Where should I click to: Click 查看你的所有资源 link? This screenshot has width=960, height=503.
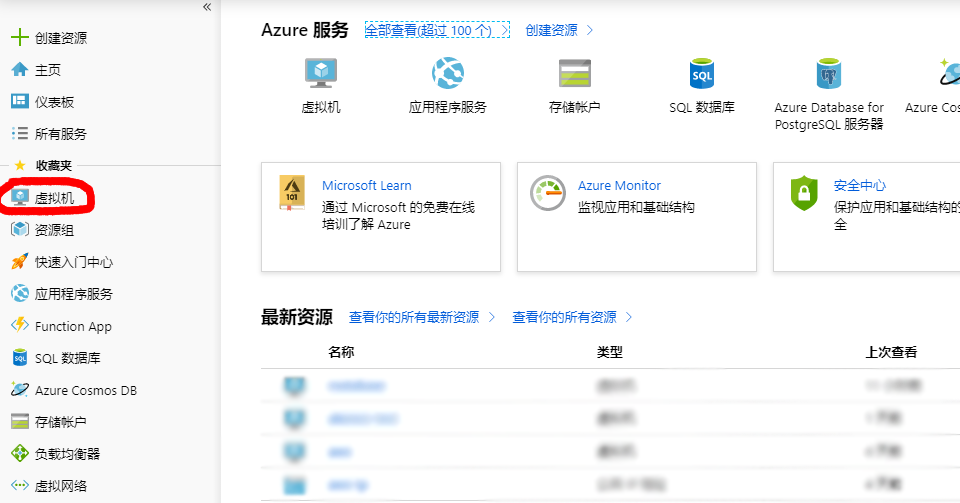point(572,317)
